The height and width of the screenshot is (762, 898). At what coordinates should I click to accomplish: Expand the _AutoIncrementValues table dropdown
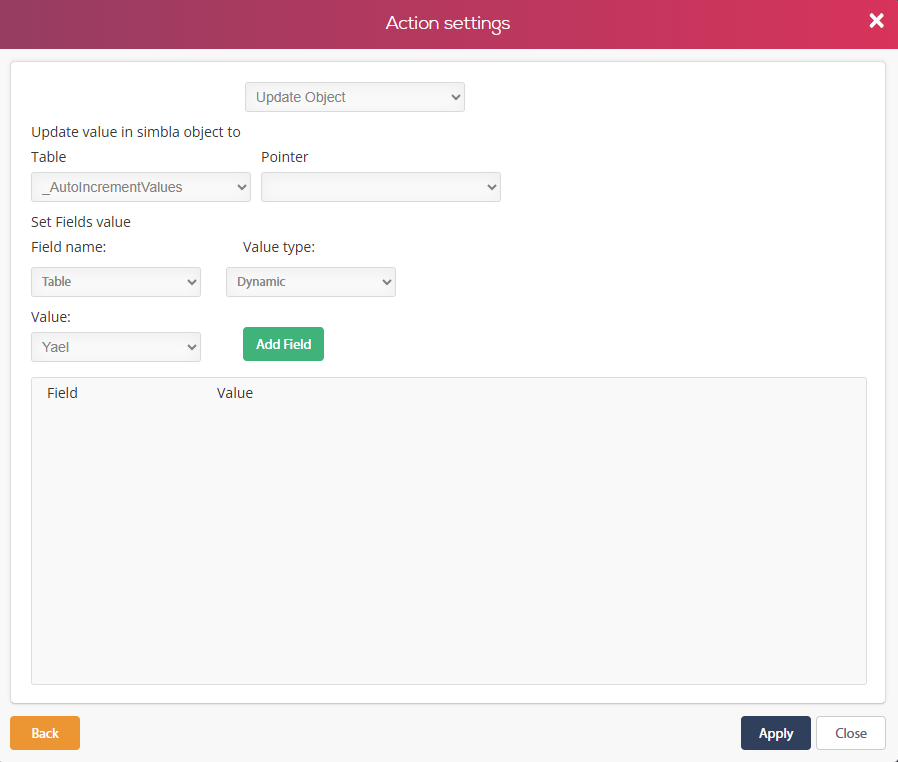click(x=140, y=187)
